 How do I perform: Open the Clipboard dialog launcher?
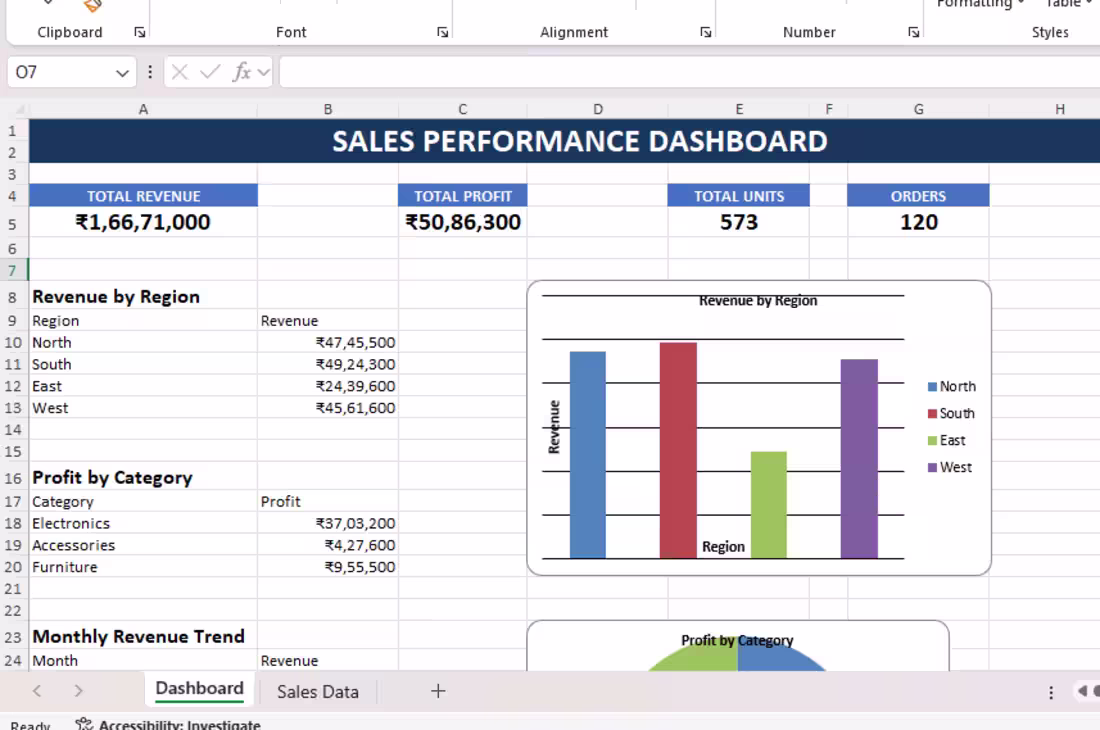(140, 32)
